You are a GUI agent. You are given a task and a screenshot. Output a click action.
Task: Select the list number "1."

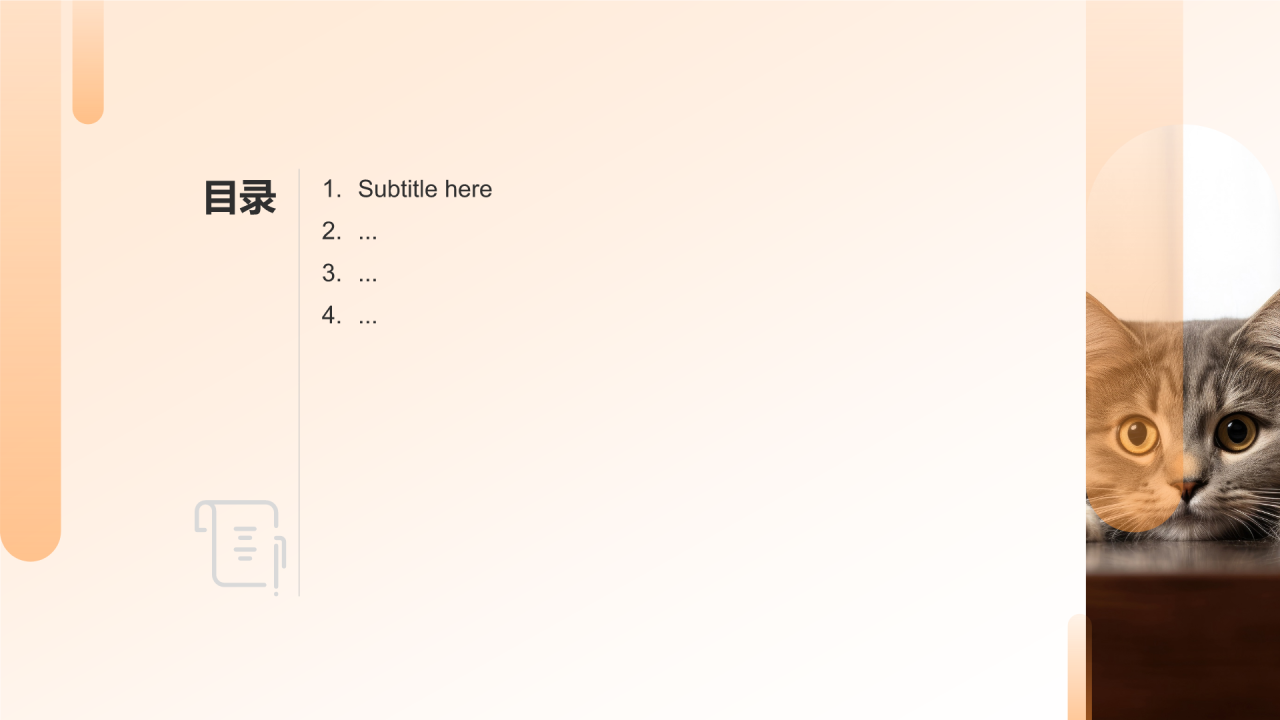(332, 189)
